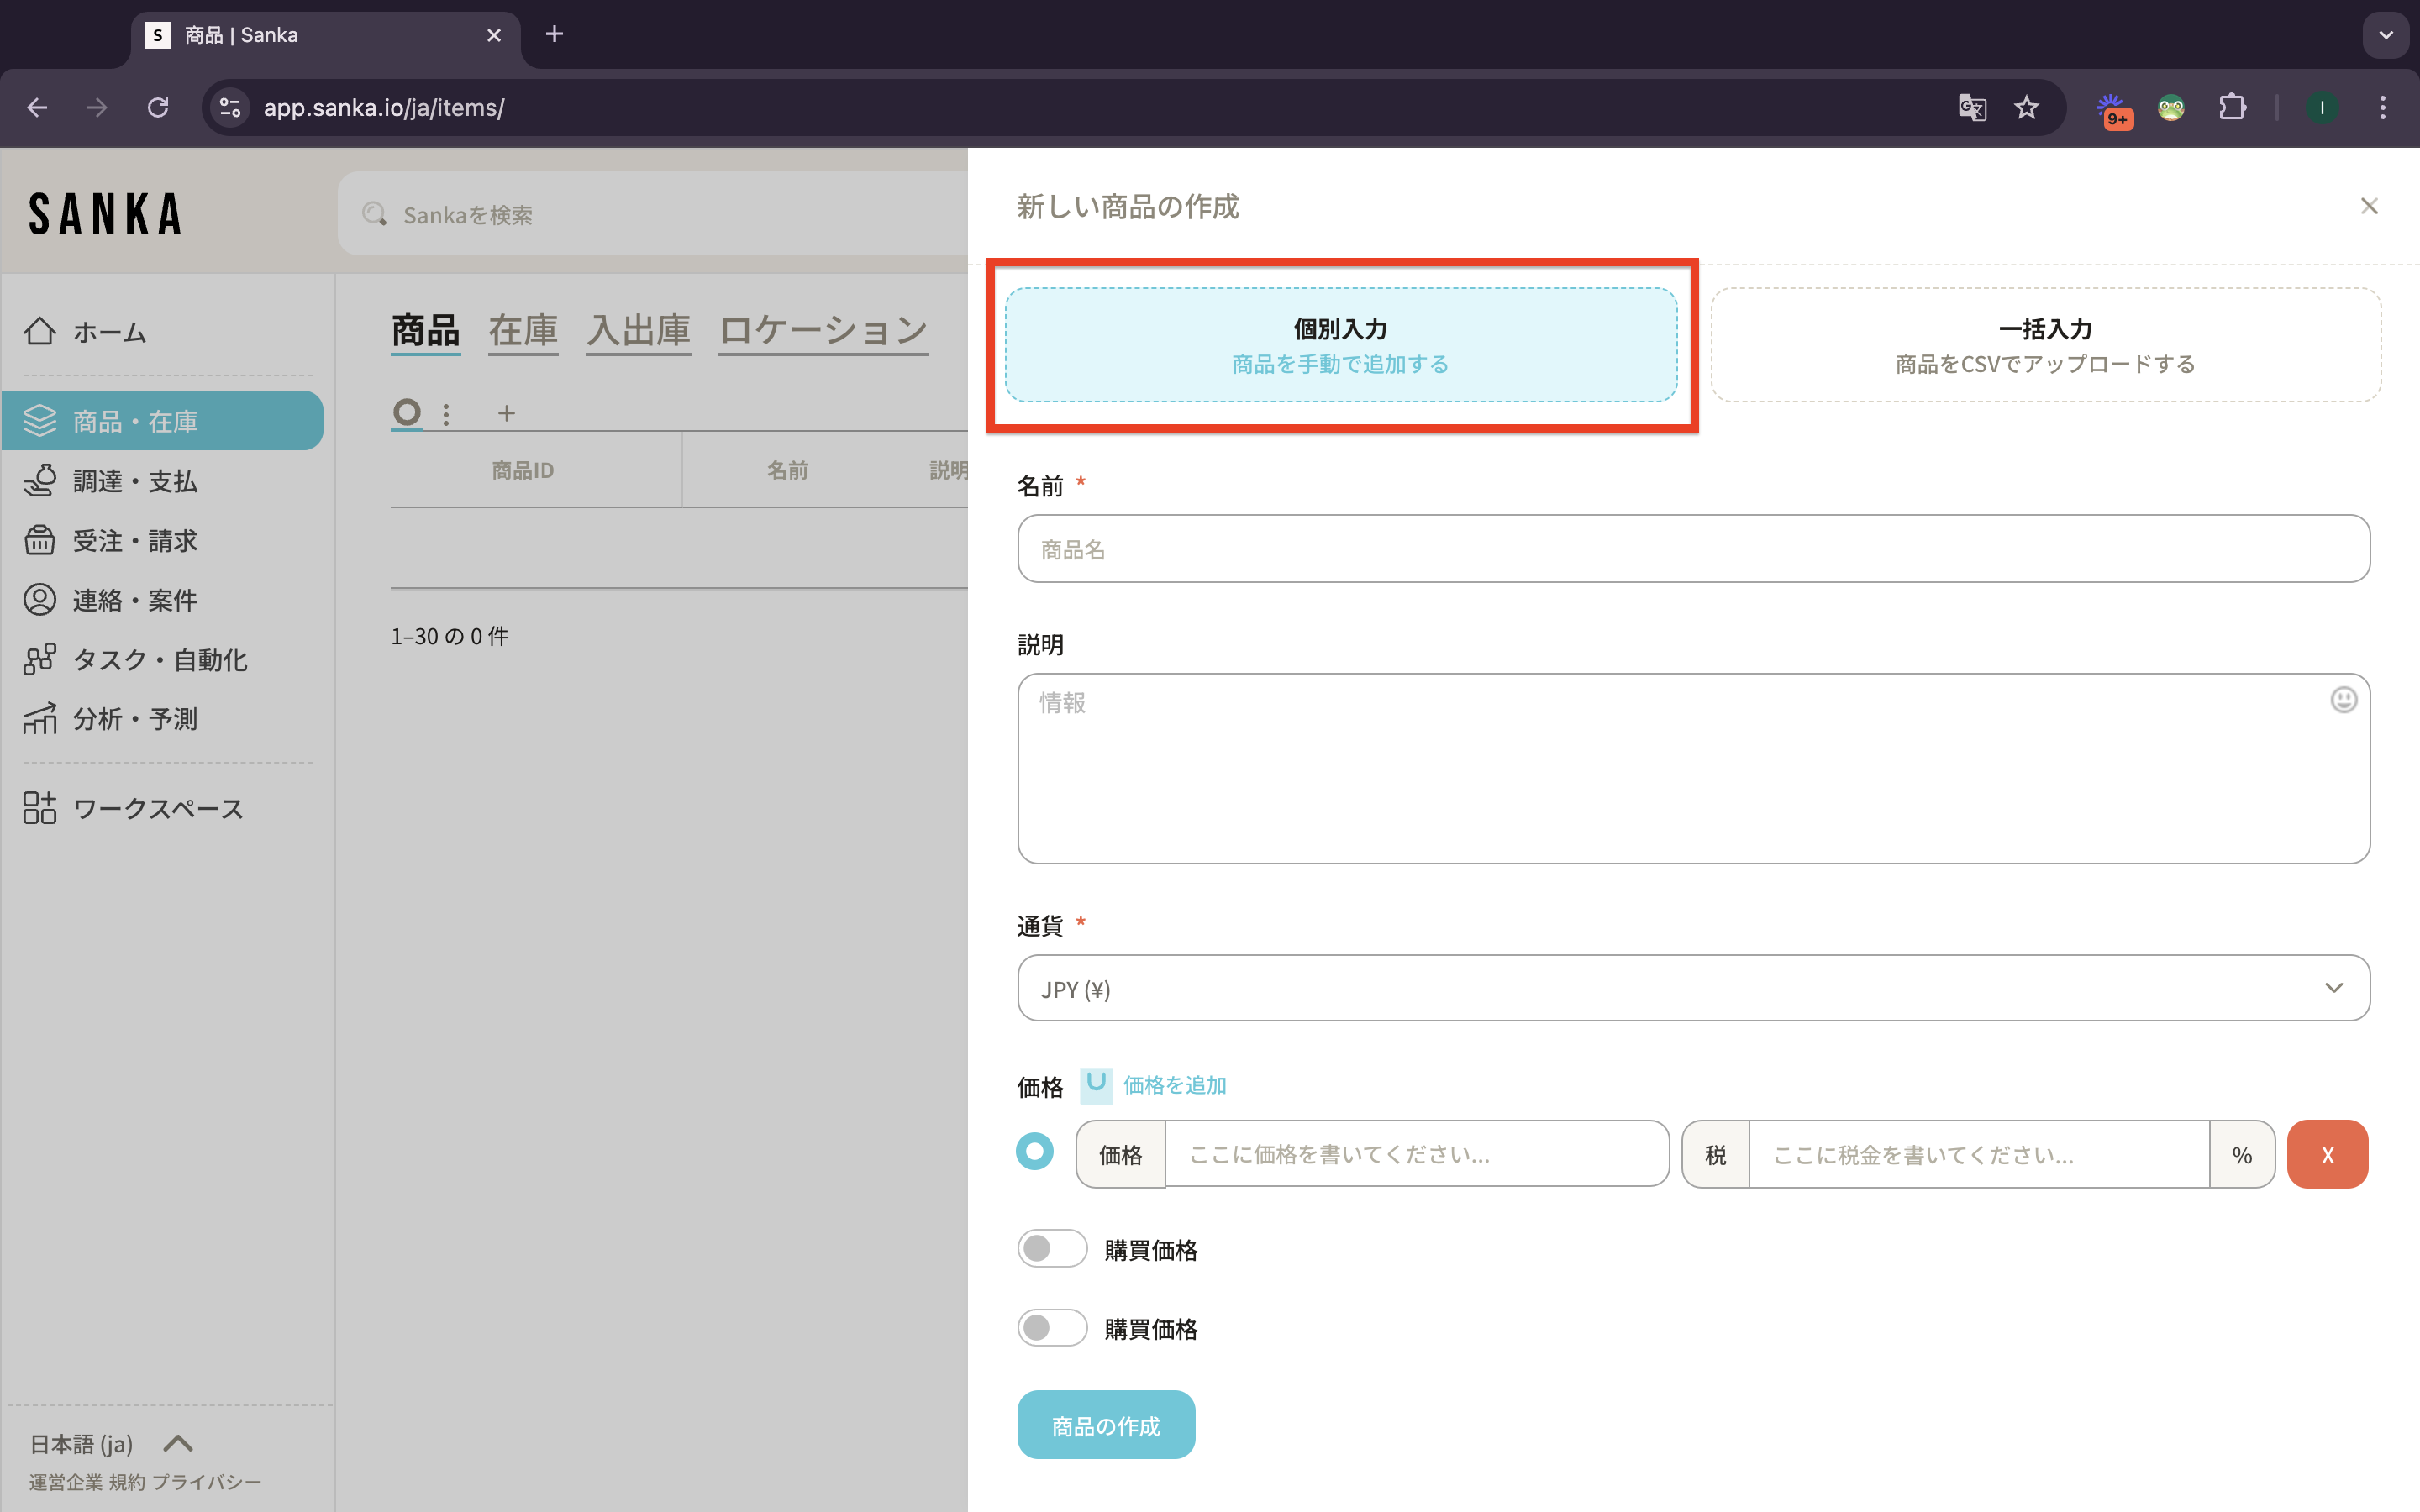Click the 商品名 name input field

coord(1693,549)
